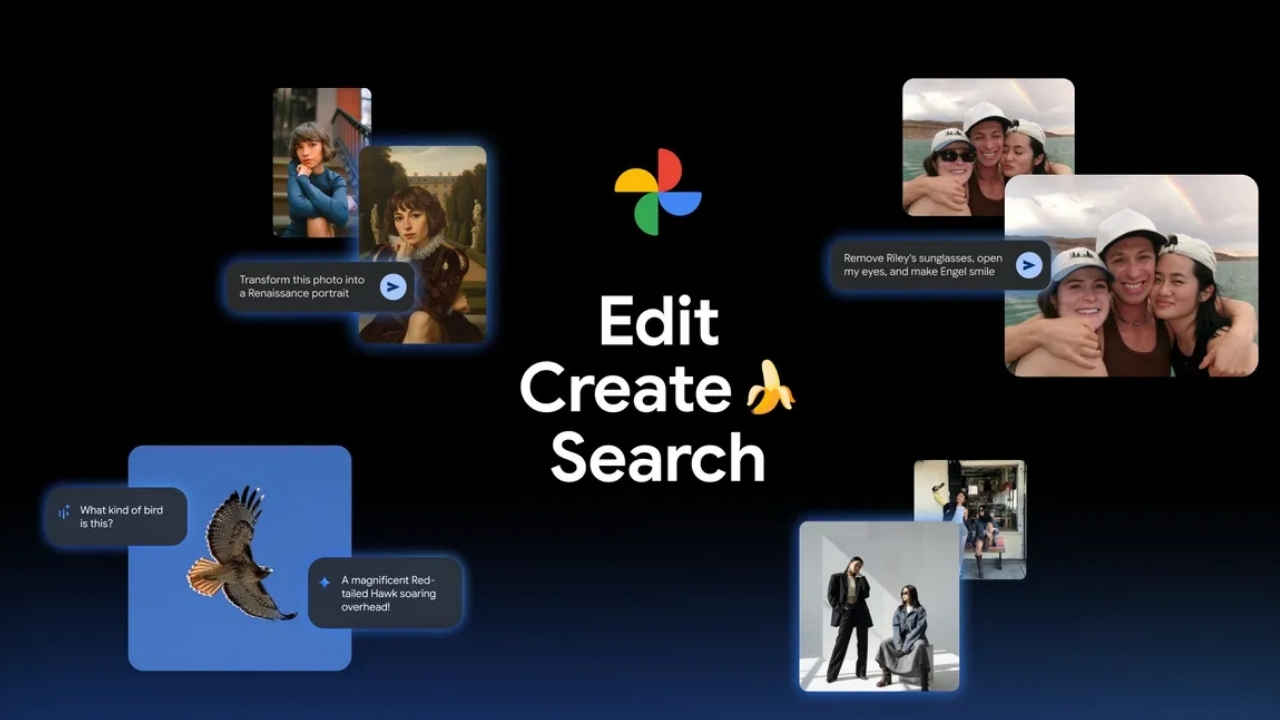1280x720 pixels.
Task: Click the Google Photos pinwheel logo
Action: (657, 192)
